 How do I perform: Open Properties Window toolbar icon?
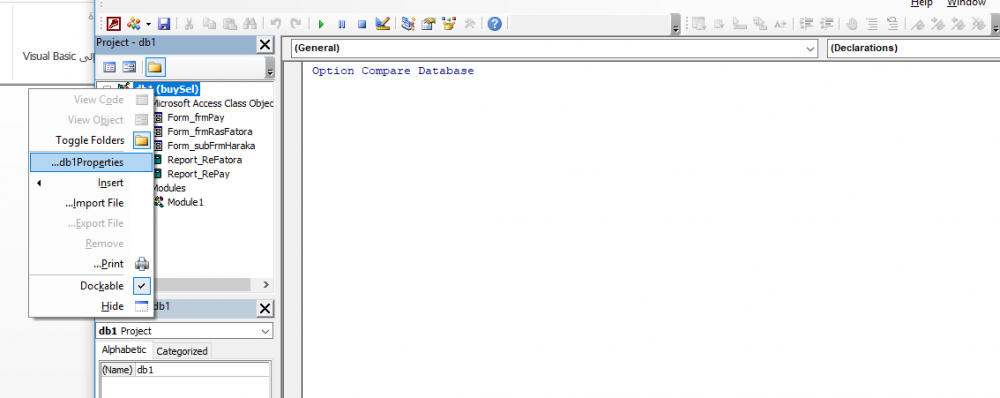[x=428, y=24]
